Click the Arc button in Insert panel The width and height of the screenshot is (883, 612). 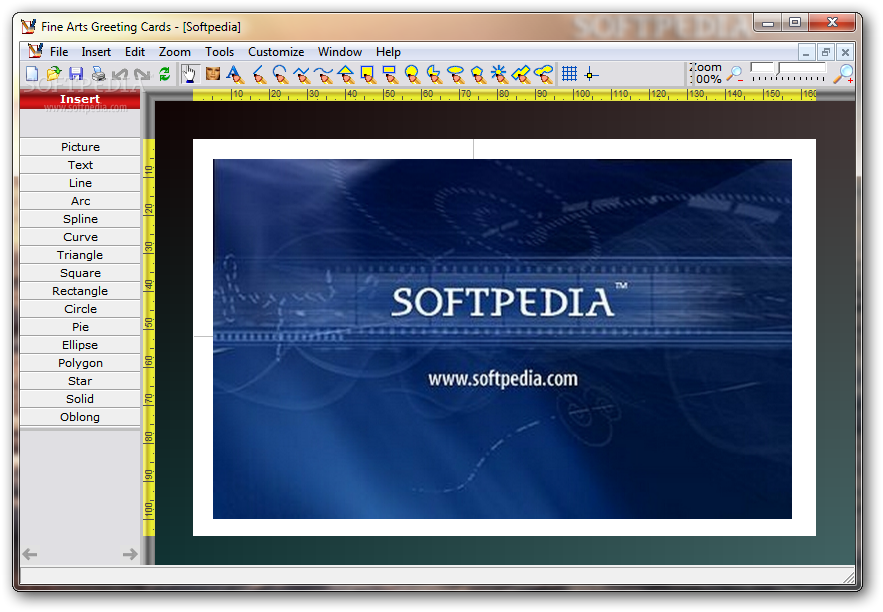coord(80,201)
